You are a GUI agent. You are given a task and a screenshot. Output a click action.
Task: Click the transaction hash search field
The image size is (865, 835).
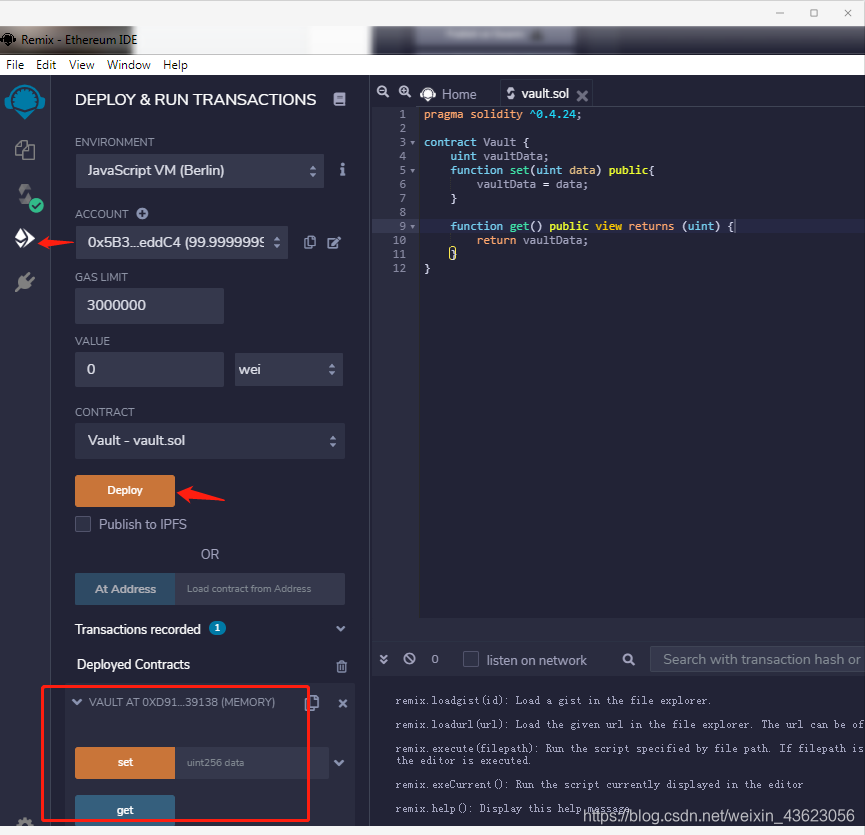tap(757, 659)
